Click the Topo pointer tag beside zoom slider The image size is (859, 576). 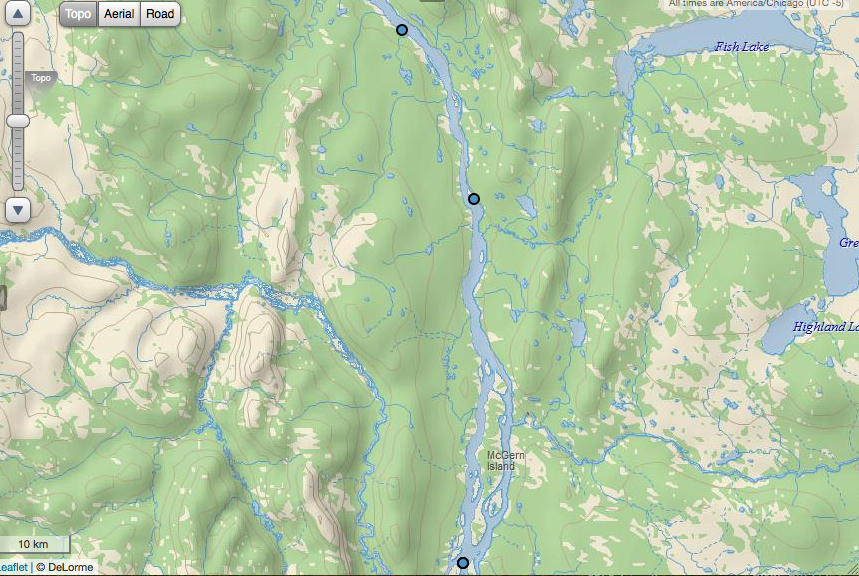pyautogui.click(x=41, y=78)
